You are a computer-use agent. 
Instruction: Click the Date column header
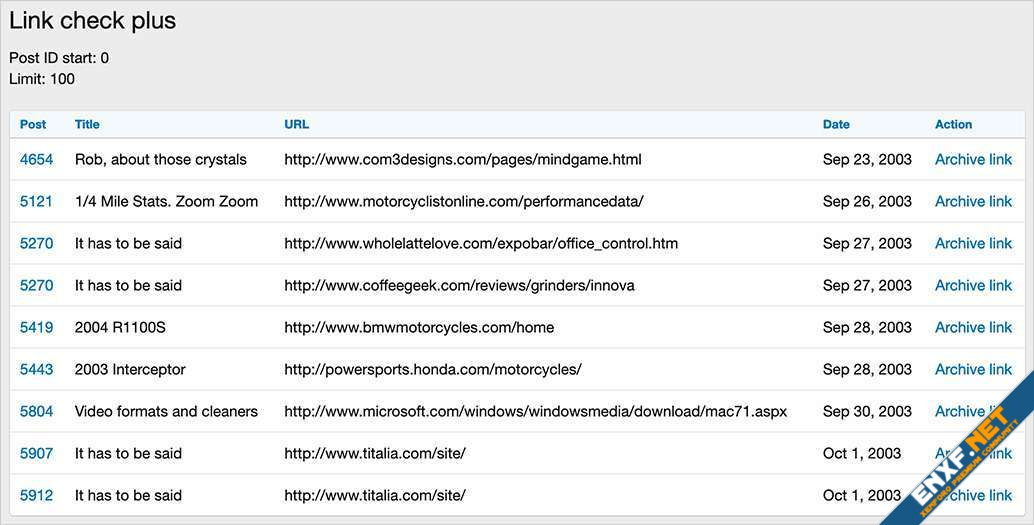coord(836,124)
